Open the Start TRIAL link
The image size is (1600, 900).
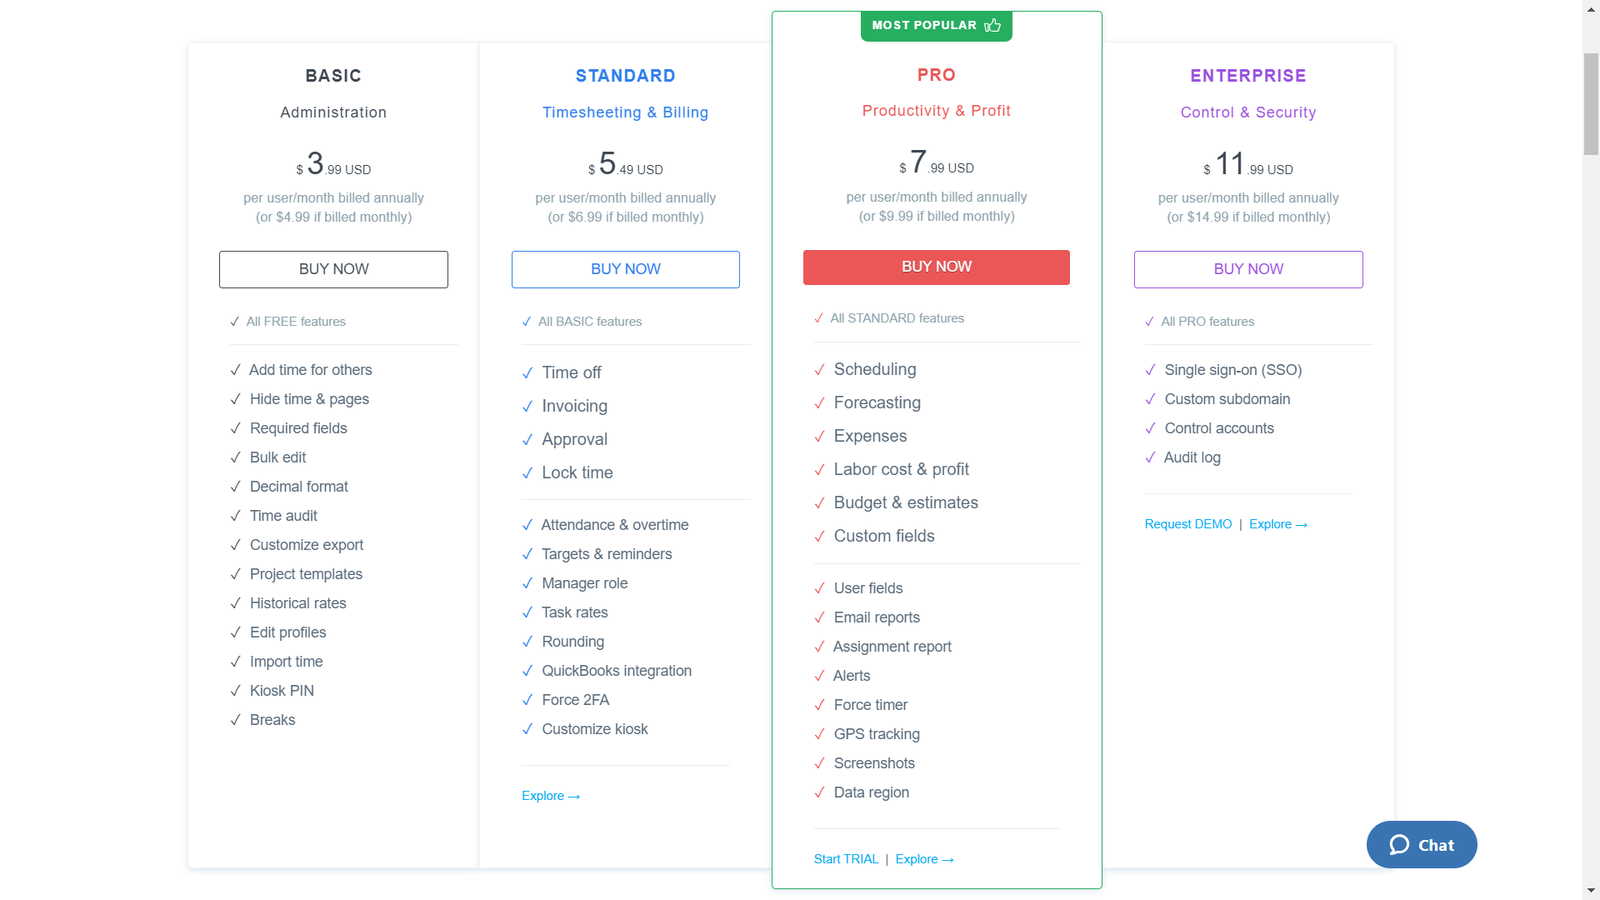(846, 859)
